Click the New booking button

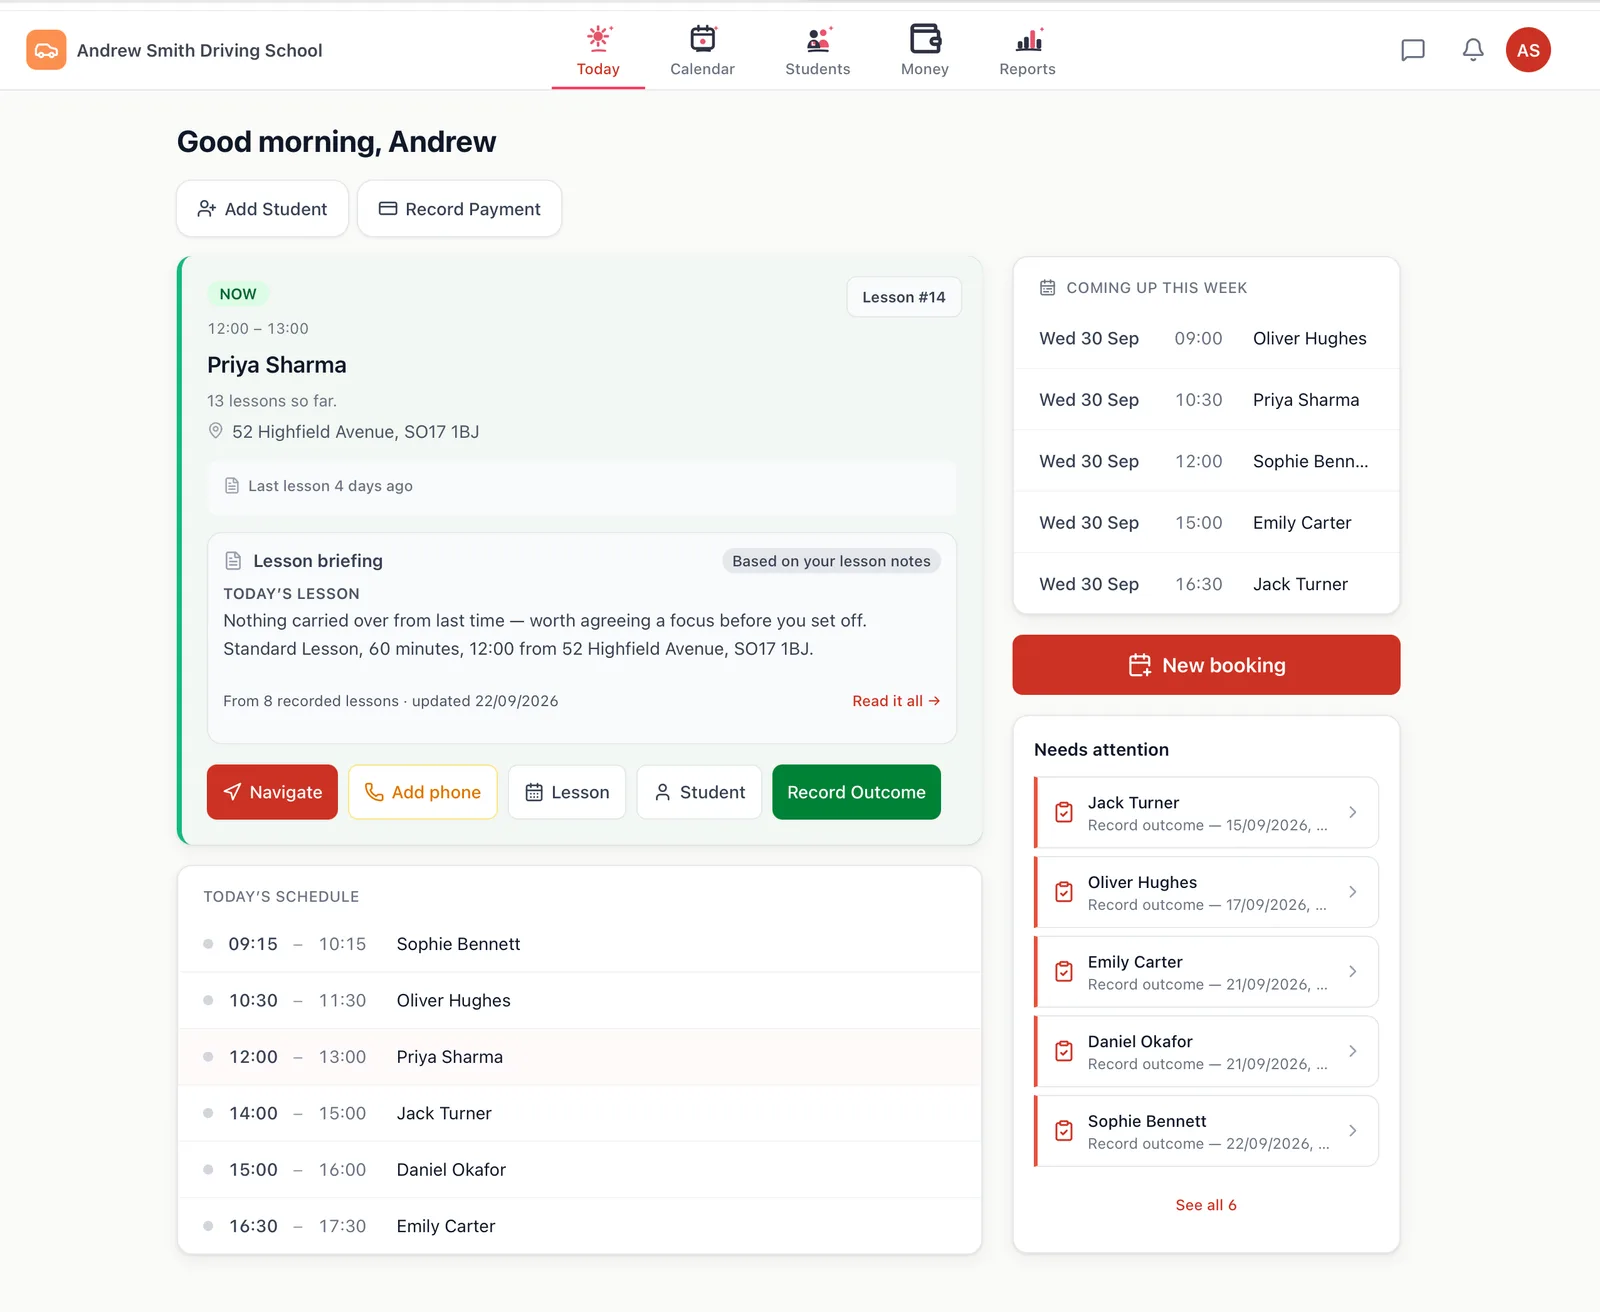[1206, 665]
